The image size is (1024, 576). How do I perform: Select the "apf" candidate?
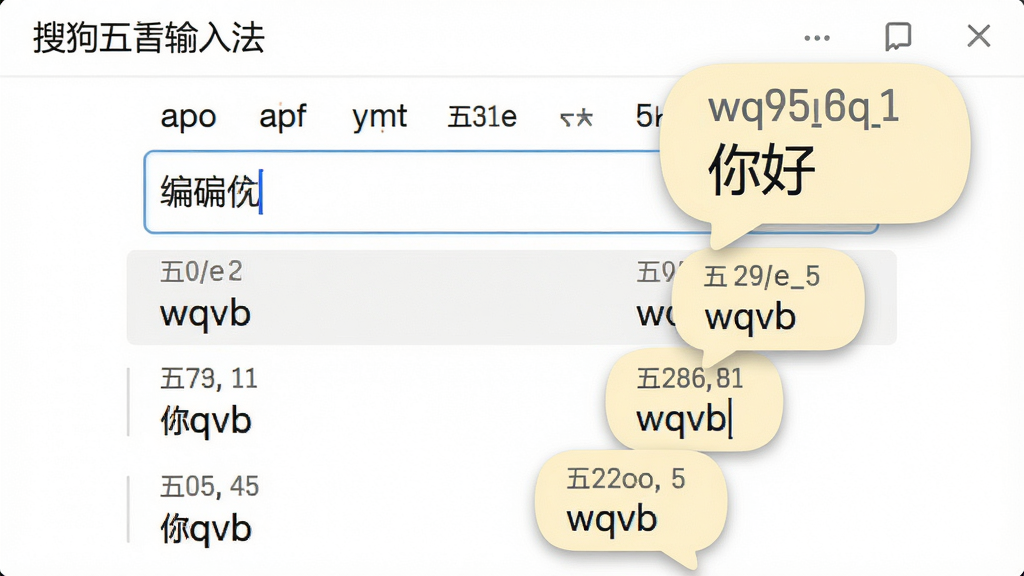pyautogui.click(x=282, y=117)
